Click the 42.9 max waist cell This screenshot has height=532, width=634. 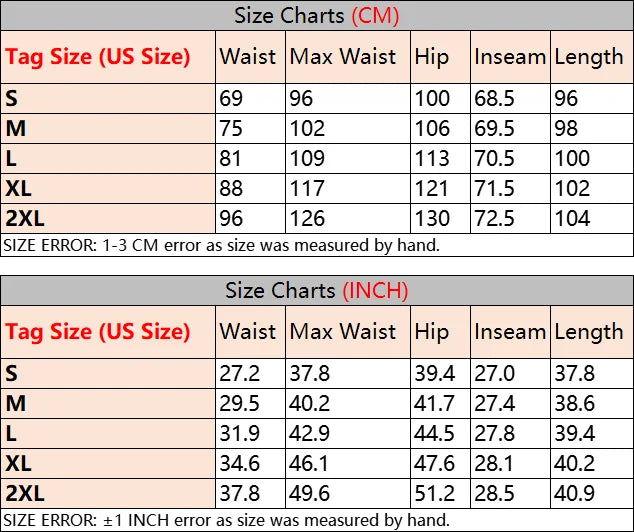(310, 434)
